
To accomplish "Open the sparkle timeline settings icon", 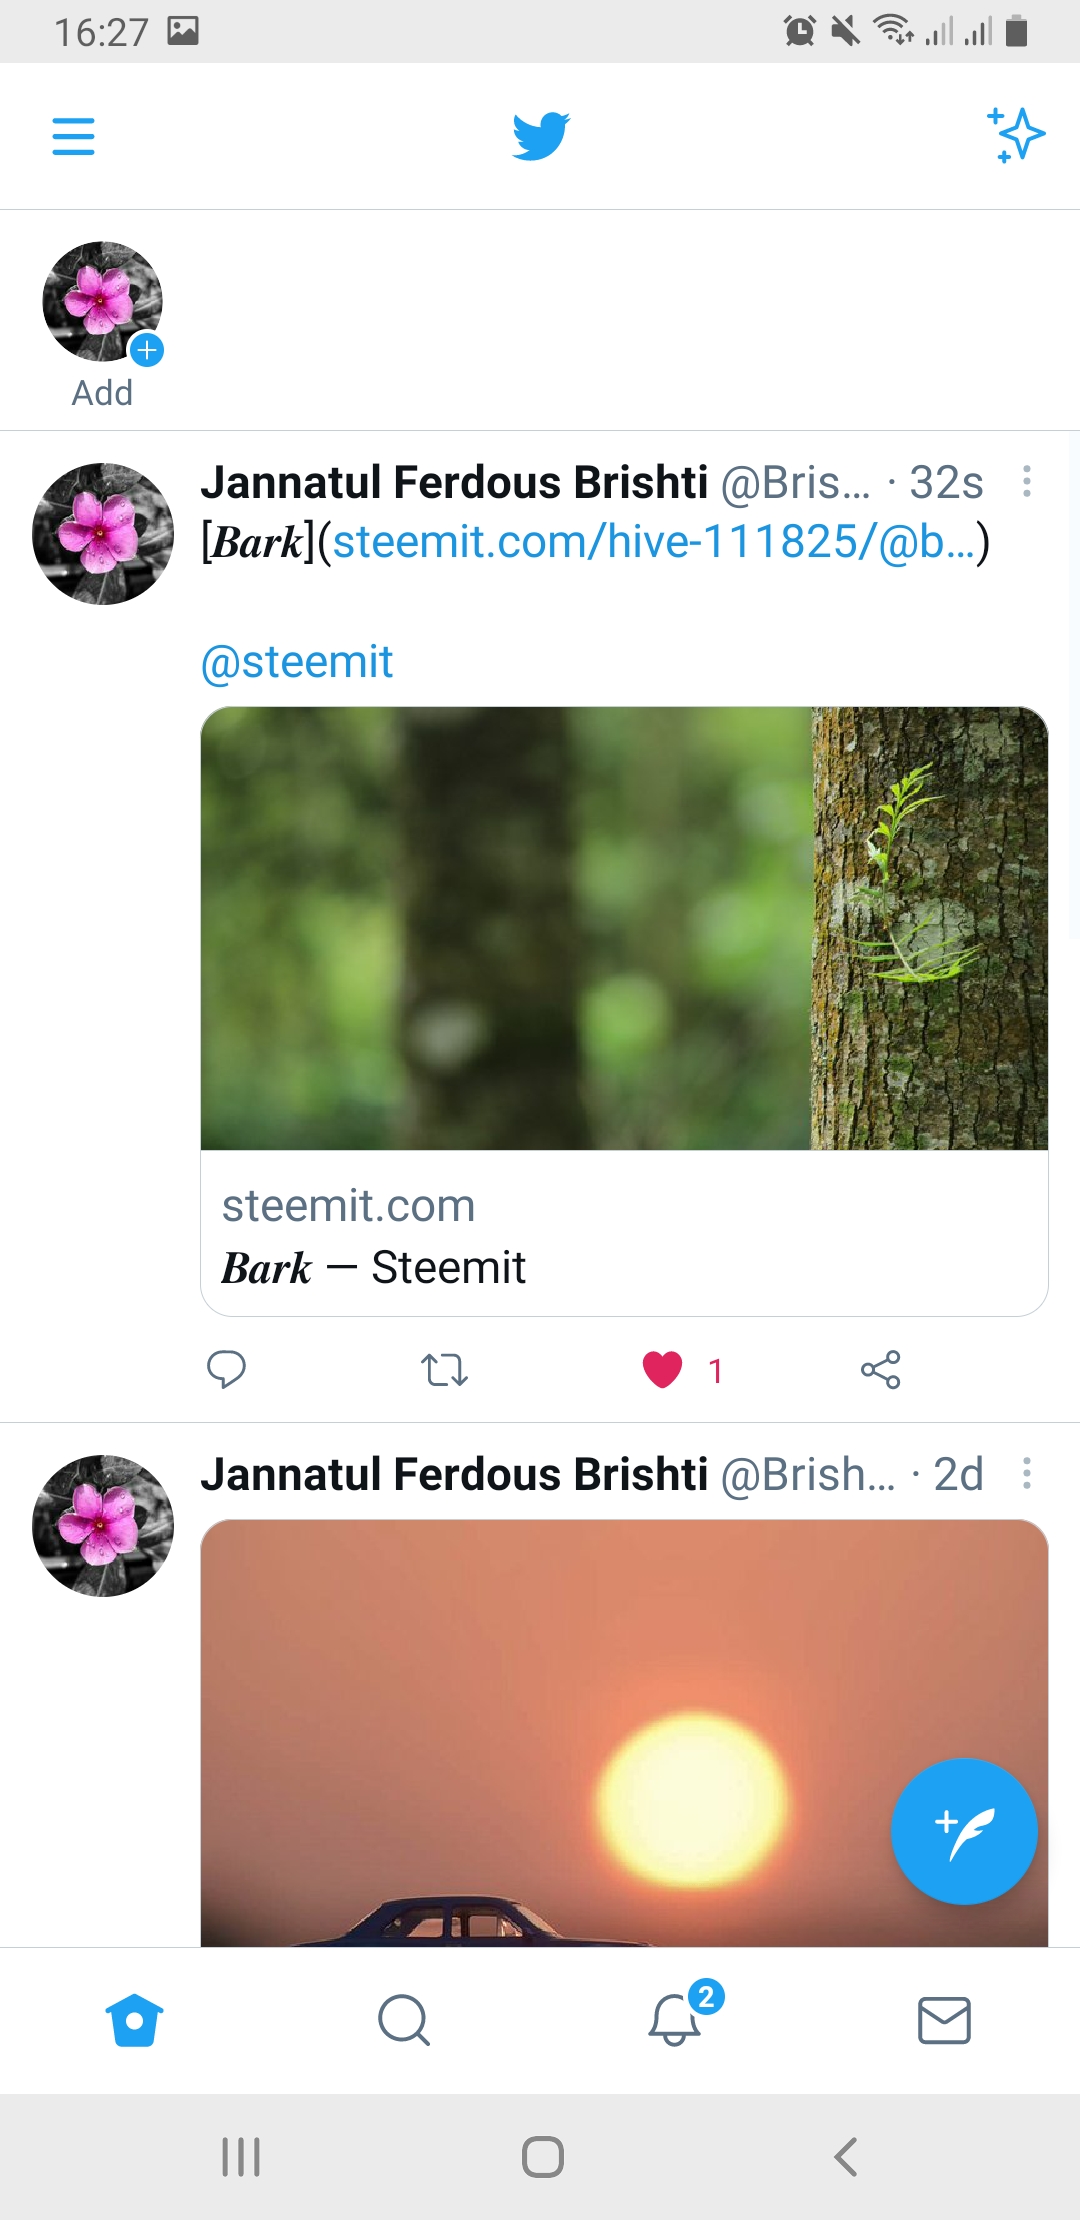I will 1015,135.
